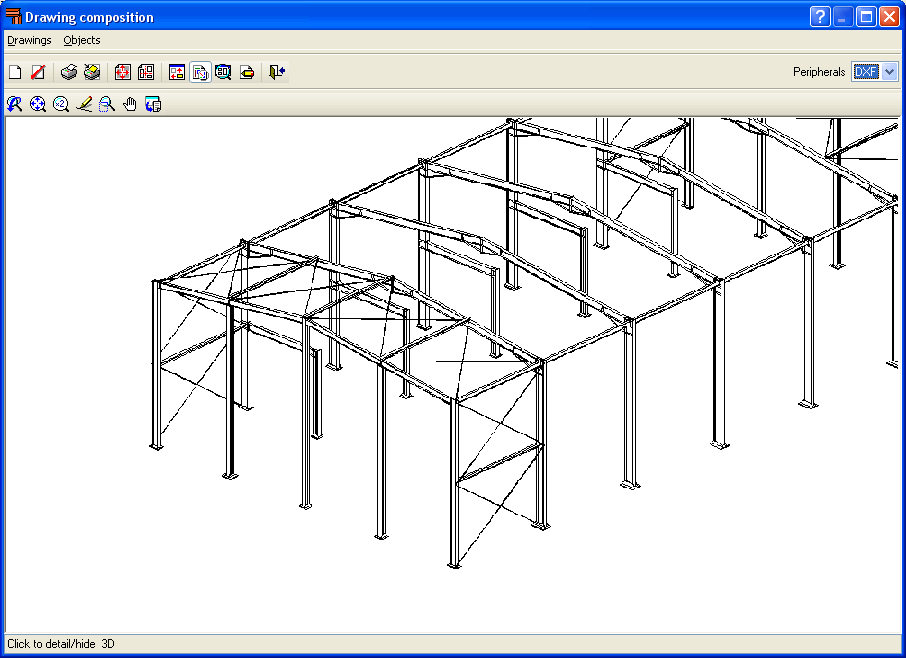Open the Peripherals dropdown arrow
Image resolution: width=906 pixels, height=658 pixels.
tap(890, 72)
